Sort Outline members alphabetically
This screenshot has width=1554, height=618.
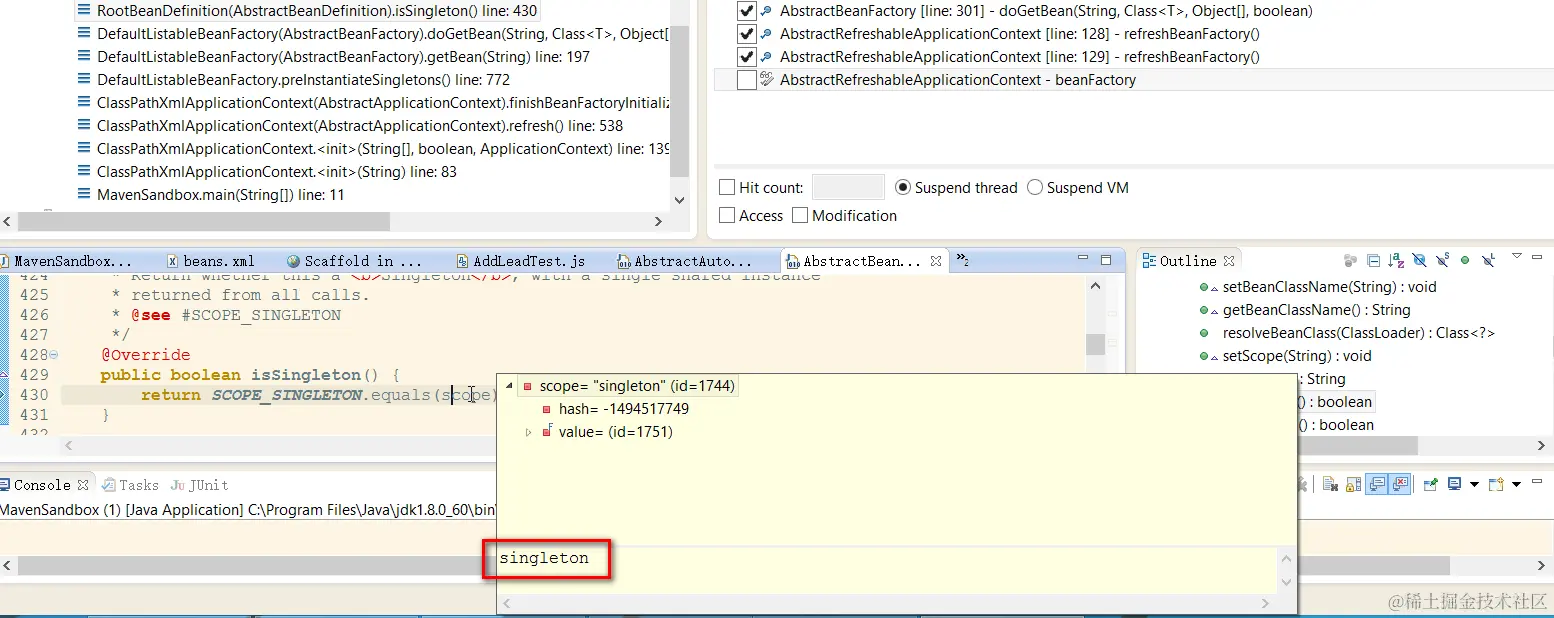(1396, 260)
